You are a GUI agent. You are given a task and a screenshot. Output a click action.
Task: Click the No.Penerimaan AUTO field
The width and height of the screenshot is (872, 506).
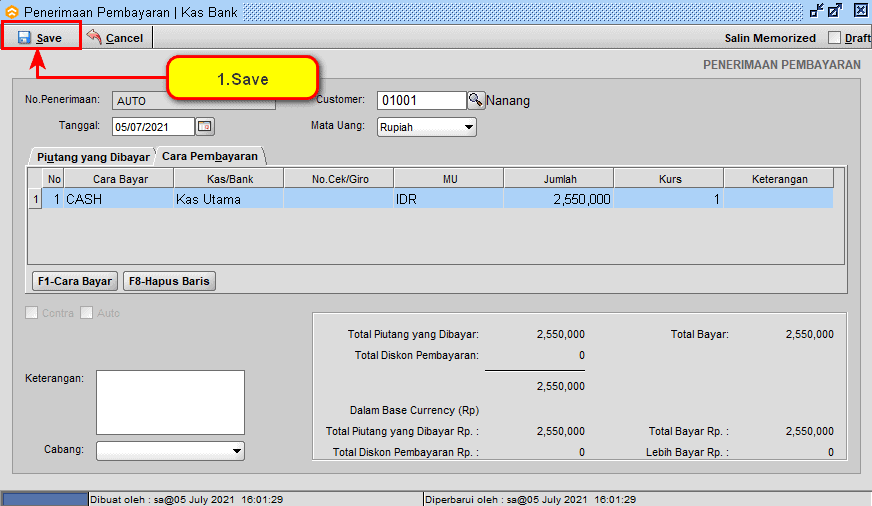(194, 101)
